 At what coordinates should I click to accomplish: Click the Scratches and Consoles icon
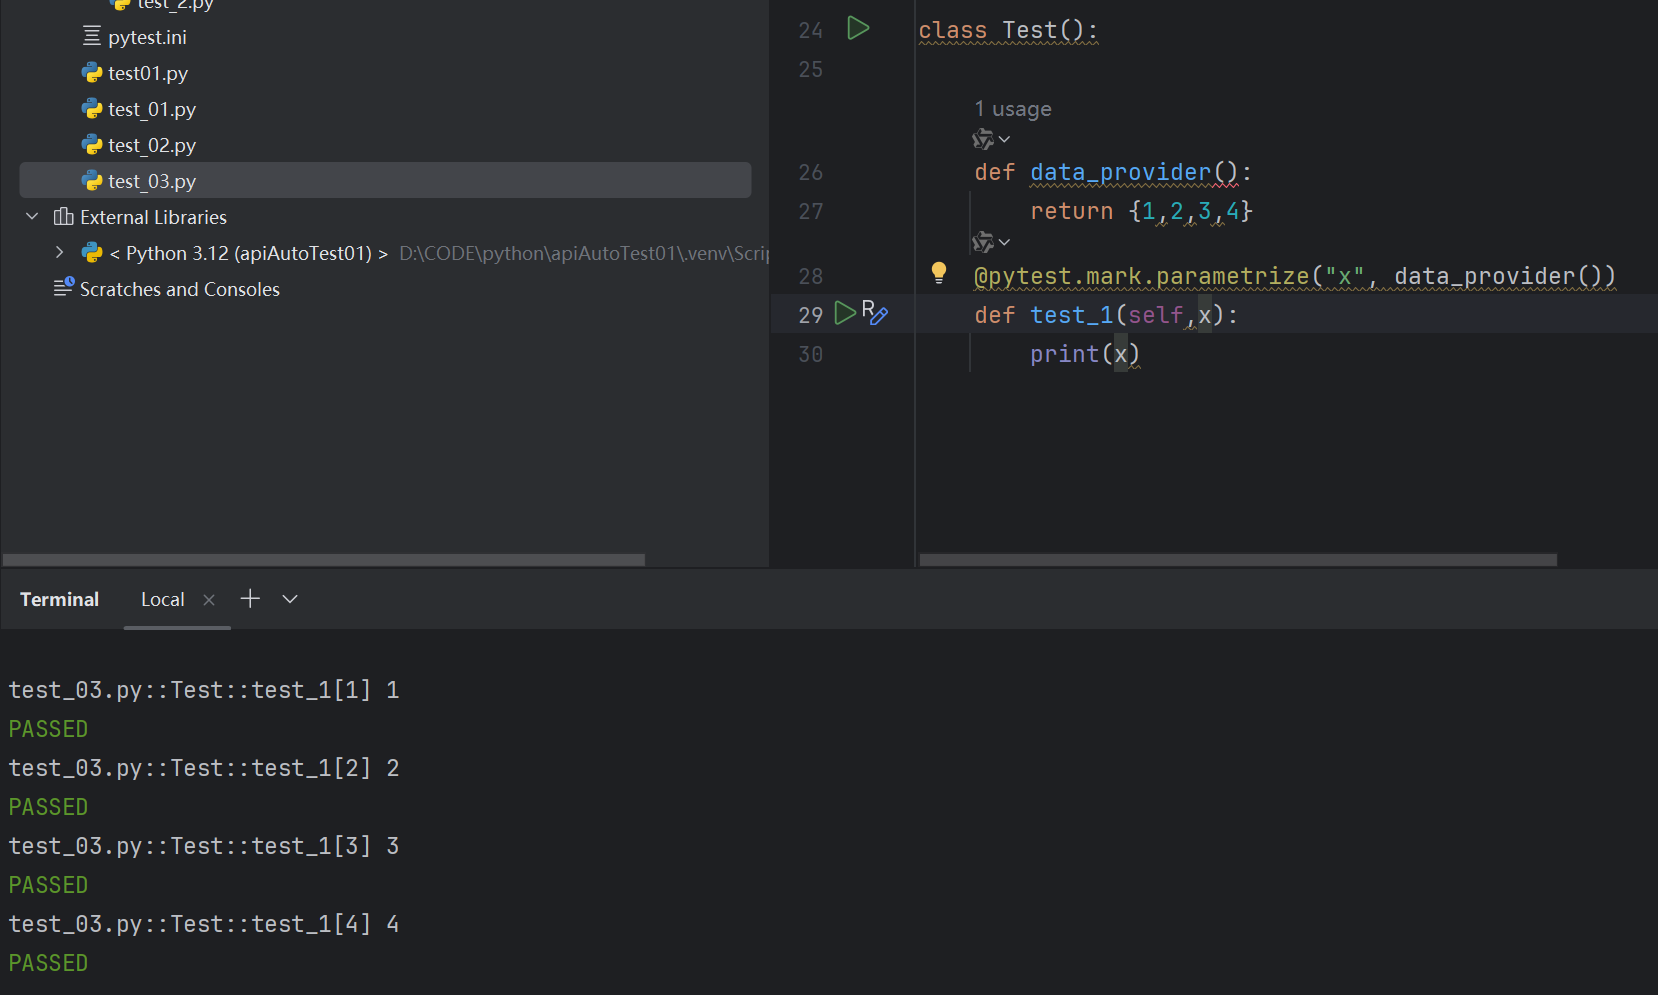[64, 288]
